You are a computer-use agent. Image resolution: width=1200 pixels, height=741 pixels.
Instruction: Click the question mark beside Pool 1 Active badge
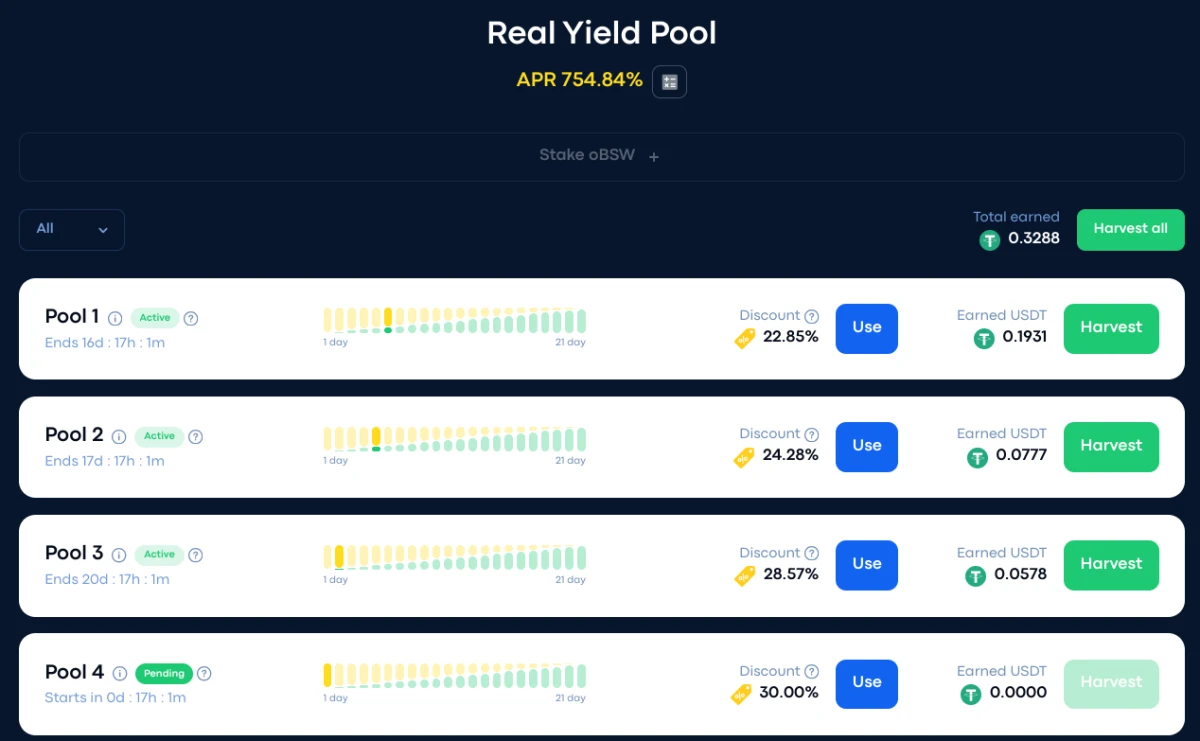click(191, 318)
